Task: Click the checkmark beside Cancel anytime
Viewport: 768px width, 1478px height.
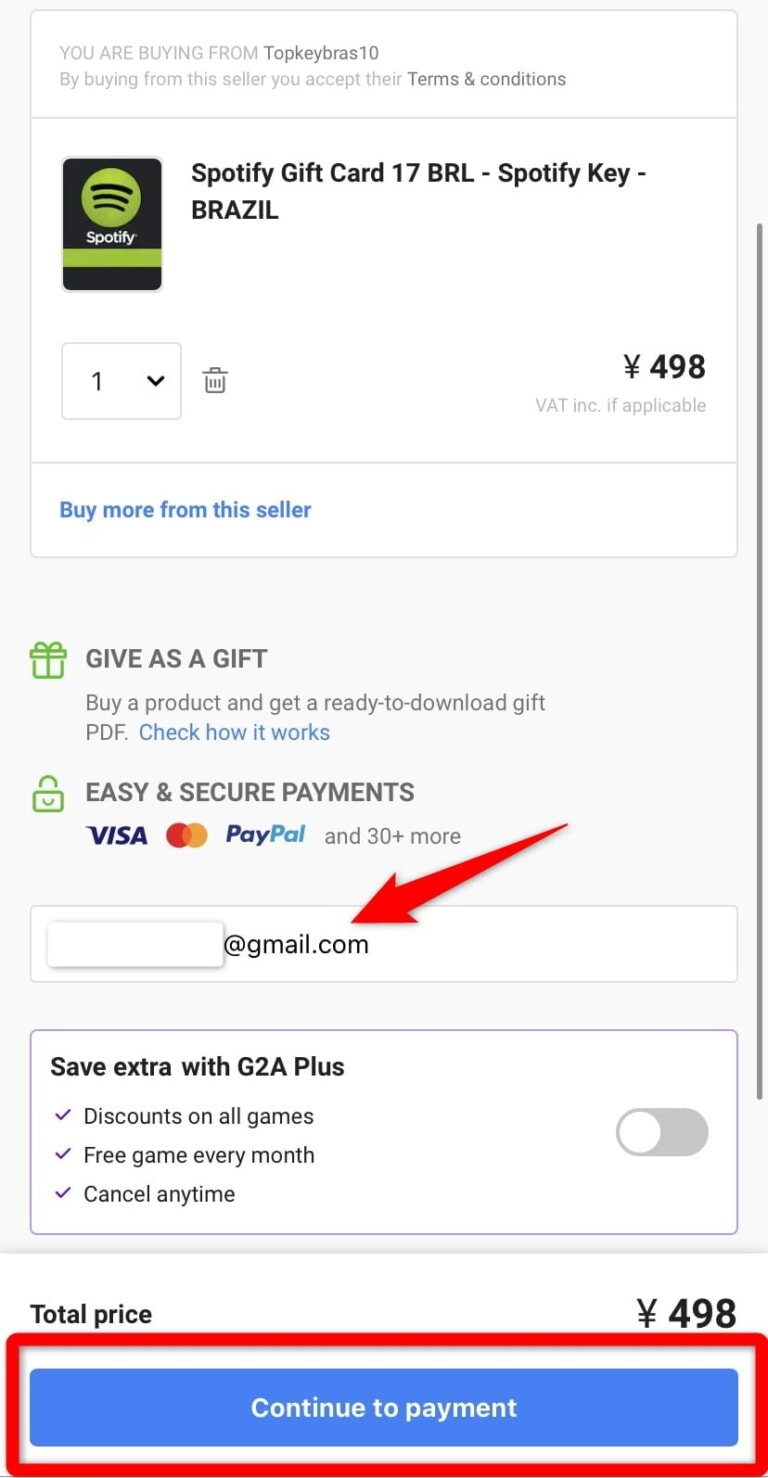Action: pyautogui.click(x=63, y=1193)
